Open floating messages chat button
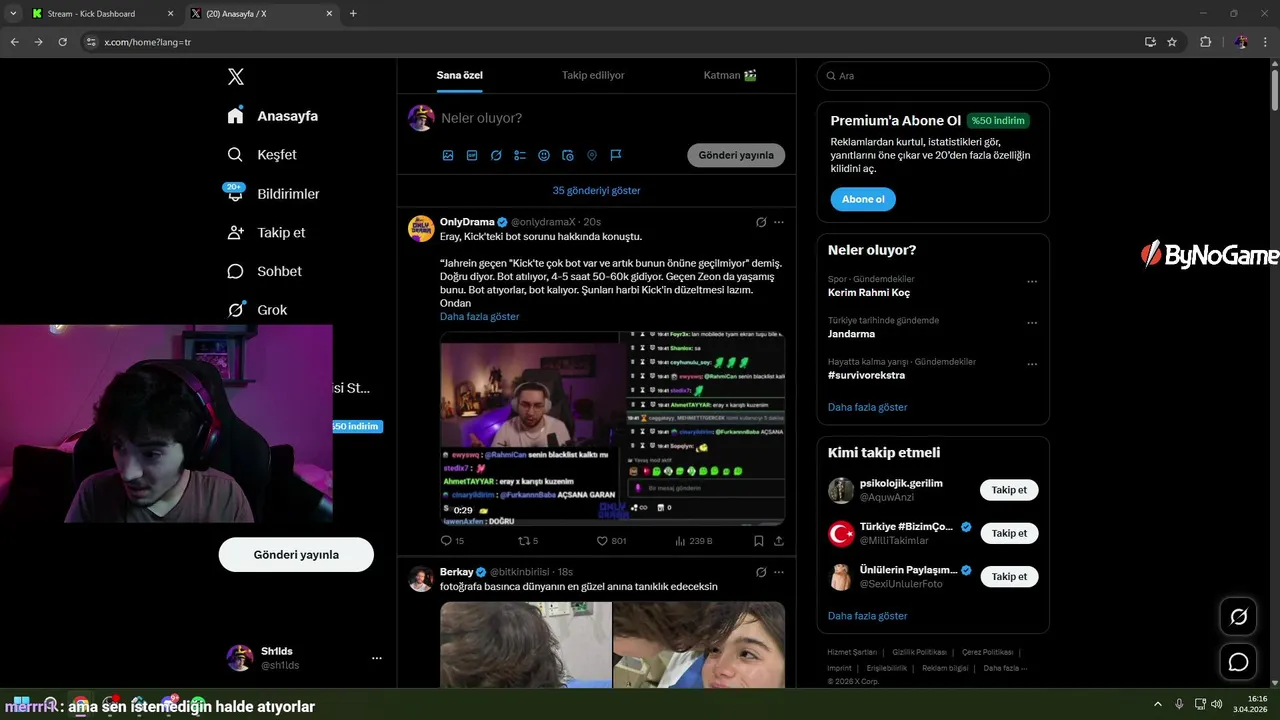 (1238, 662)
